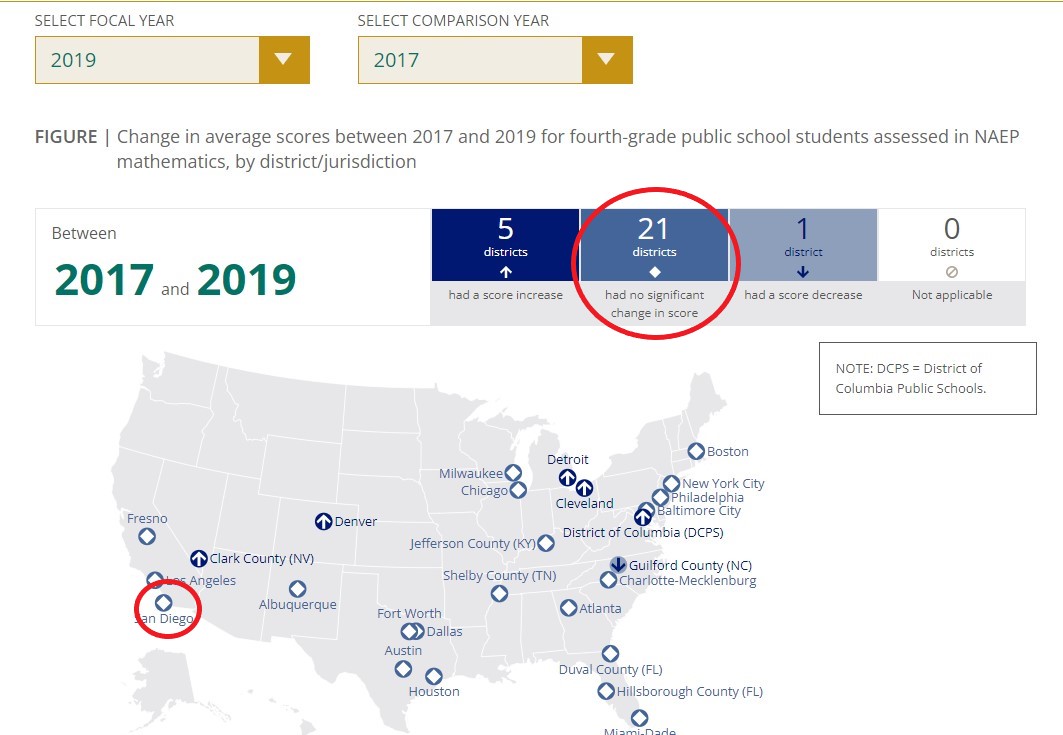This screenshot has width=1063, height=735.
Task: Click the Detroit up-arrow marker
Action: pos(567,477)
